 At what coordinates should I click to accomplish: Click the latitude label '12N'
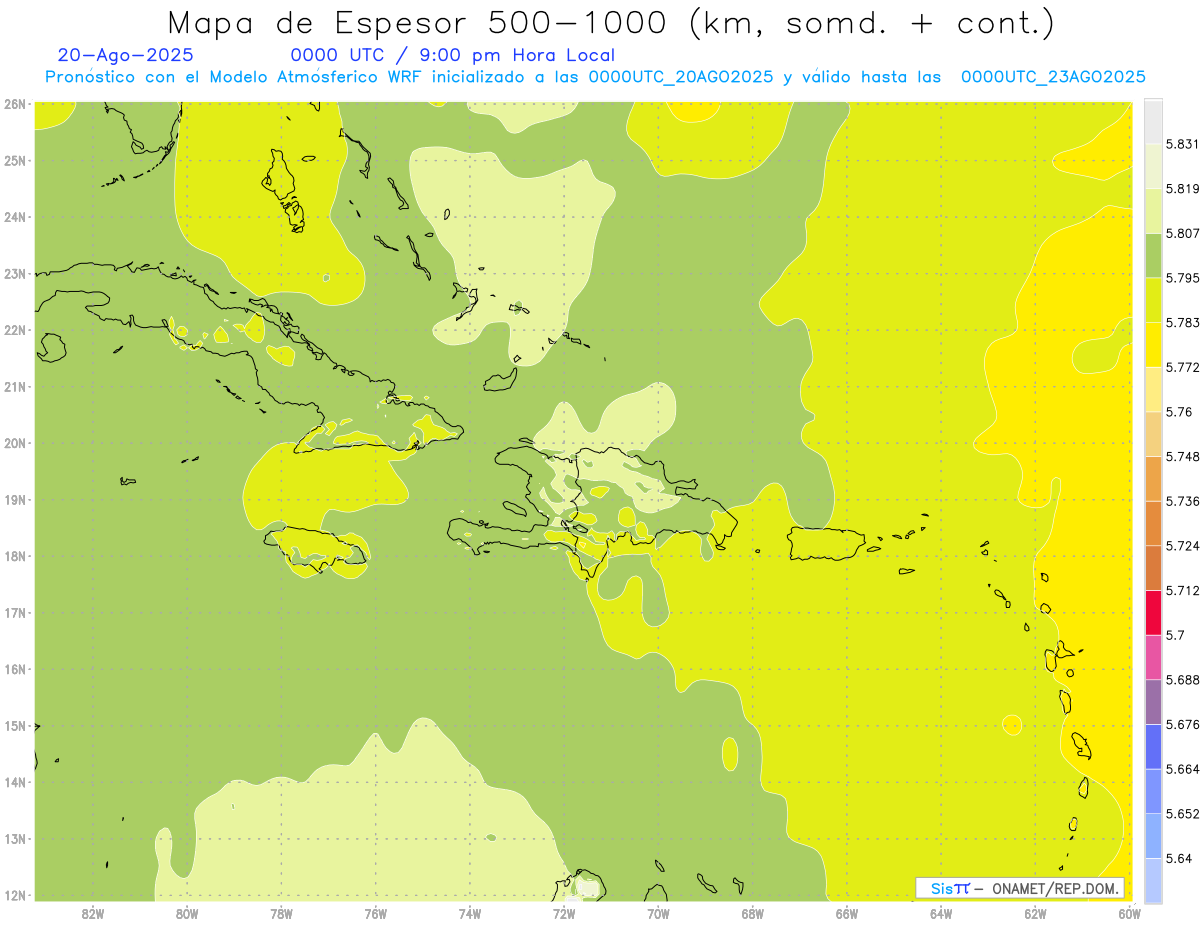click(15, 895)
